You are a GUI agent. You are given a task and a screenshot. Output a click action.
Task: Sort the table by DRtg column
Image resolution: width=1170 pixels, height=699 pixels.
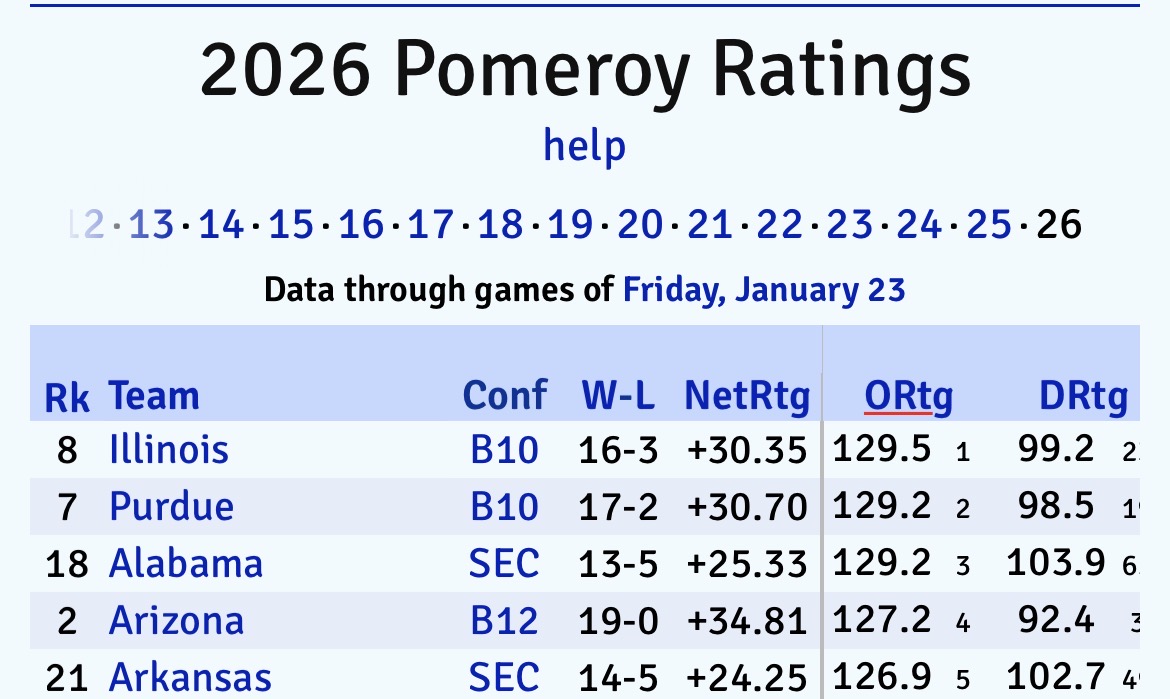click(x=1083, y=396)
